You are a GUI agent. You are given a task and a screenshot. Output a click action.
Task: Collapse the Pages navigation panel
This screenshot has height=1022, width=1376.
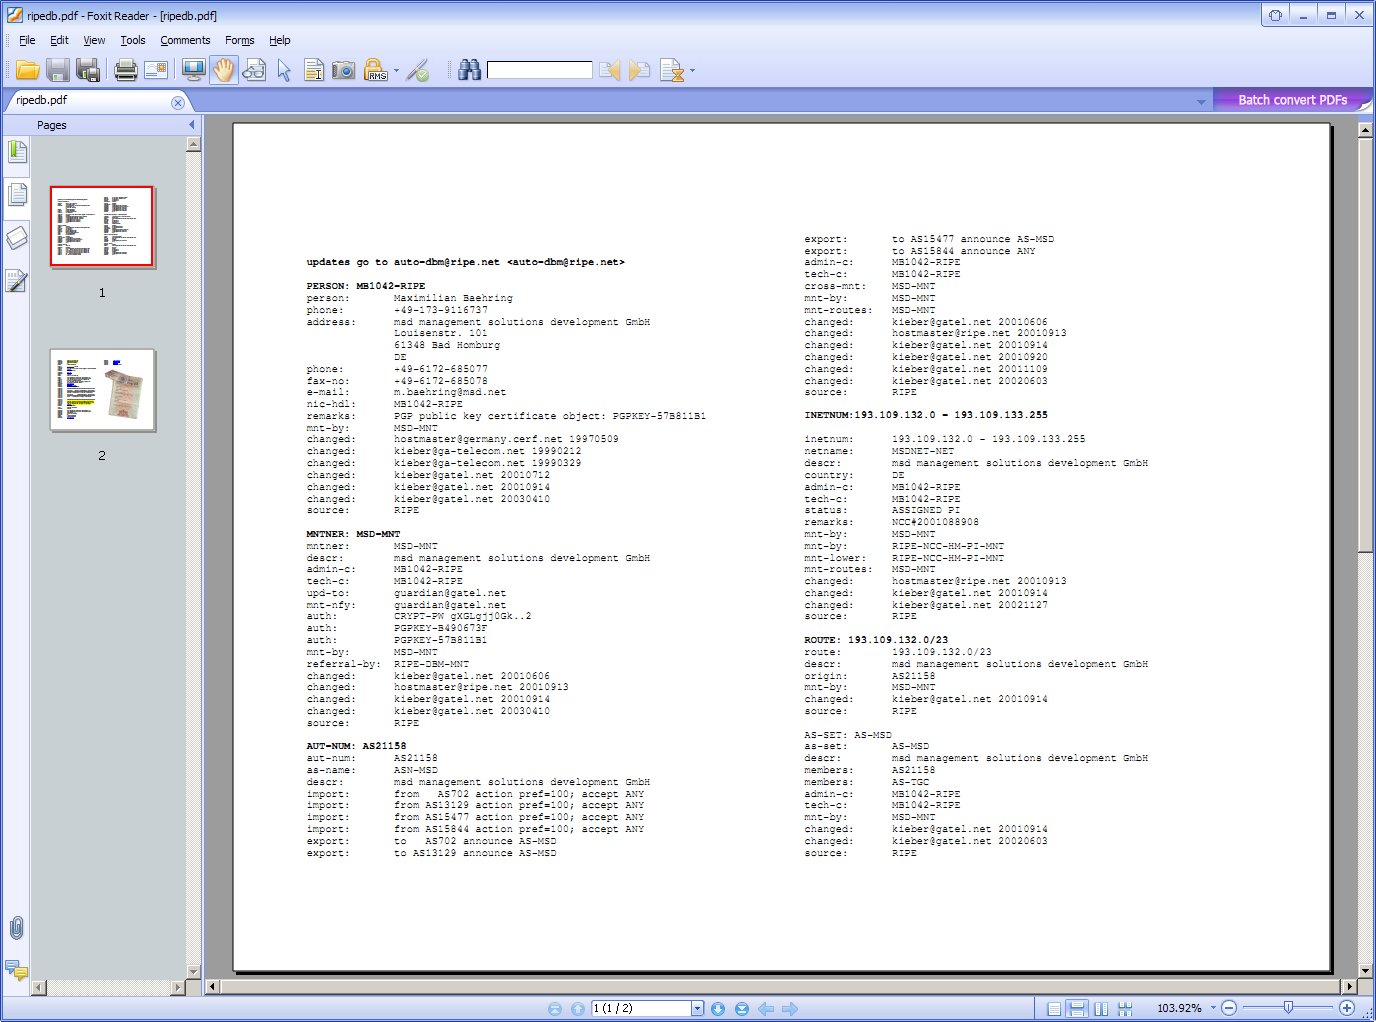point(191,125)
